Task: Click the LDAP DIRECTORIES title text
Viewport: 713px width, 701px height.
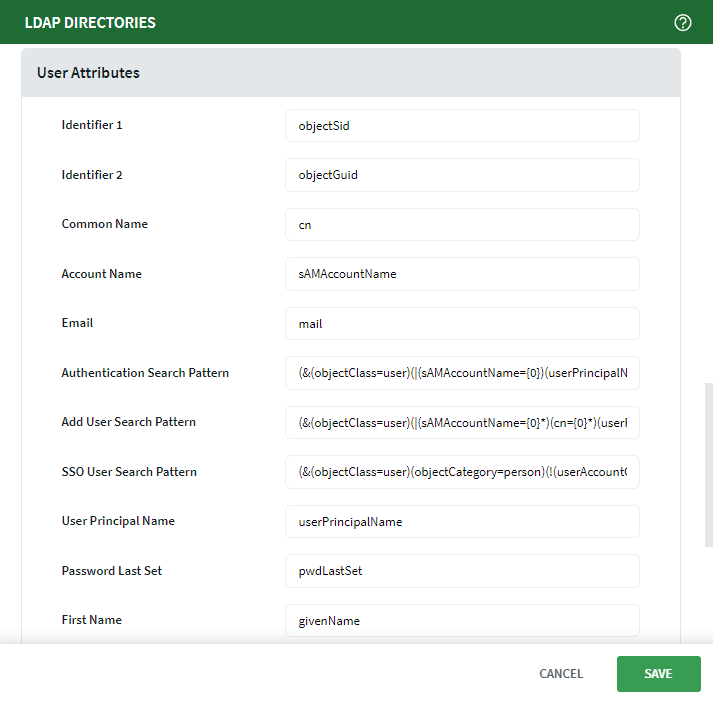Action: pos(90,23)
